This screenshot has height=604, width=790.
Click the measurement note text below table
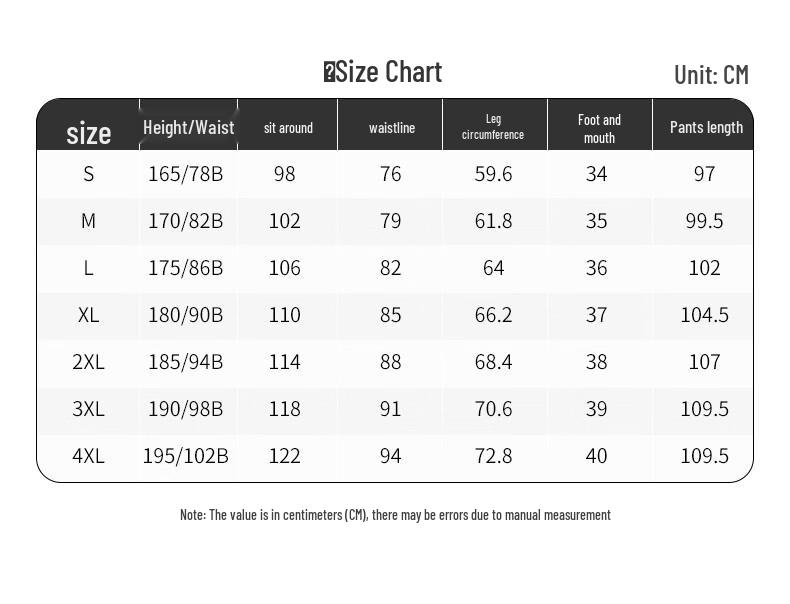[x=395, y=515]
